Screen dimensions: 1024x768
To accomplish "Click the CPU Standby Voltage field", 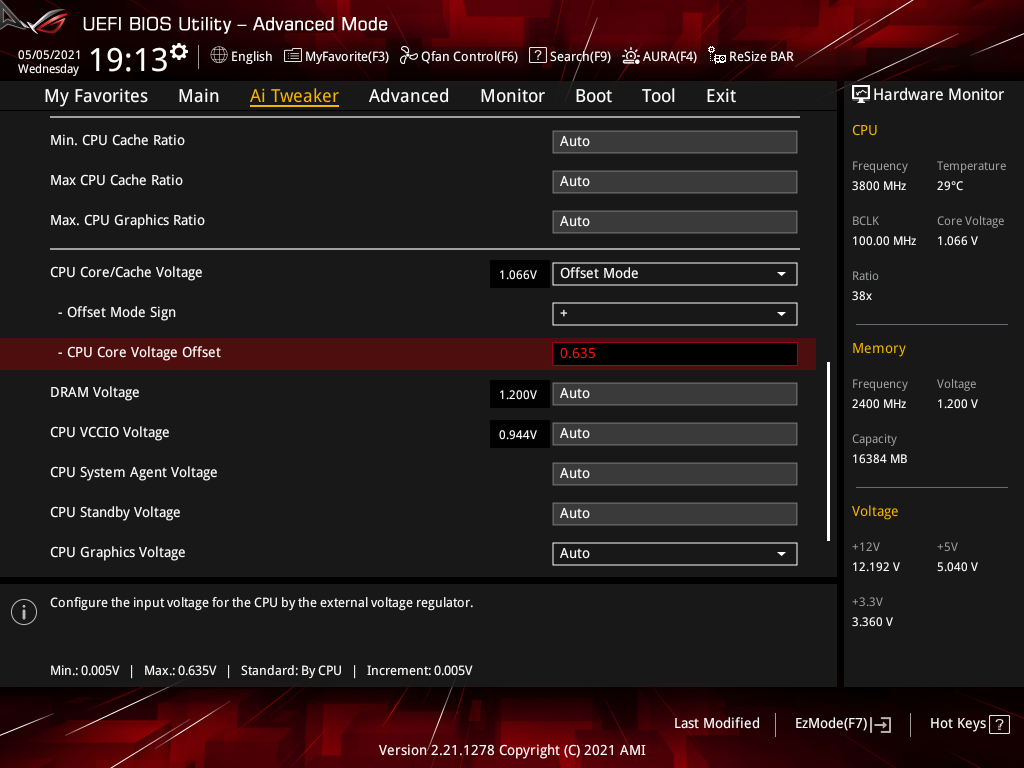I will coord(675,513).
